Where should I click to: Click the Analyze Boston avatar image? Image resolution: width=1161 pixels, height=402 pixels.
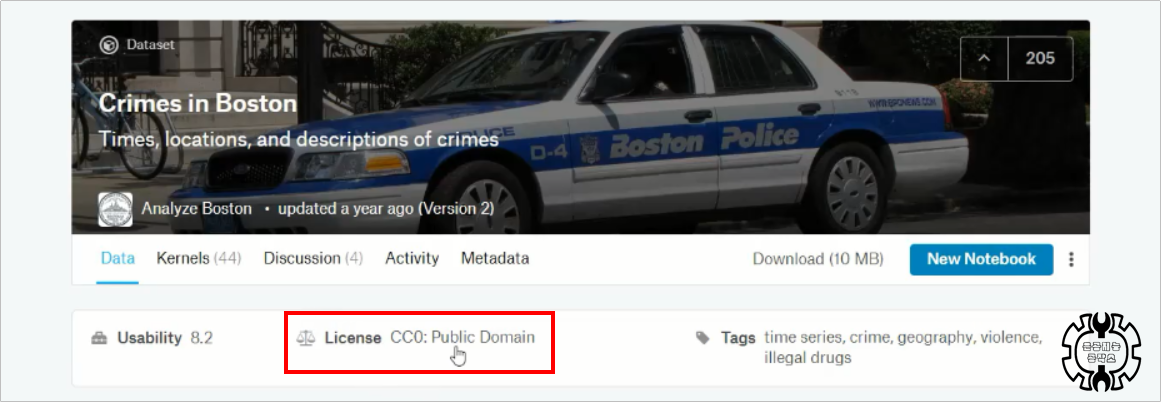click(x=116, y=210)
